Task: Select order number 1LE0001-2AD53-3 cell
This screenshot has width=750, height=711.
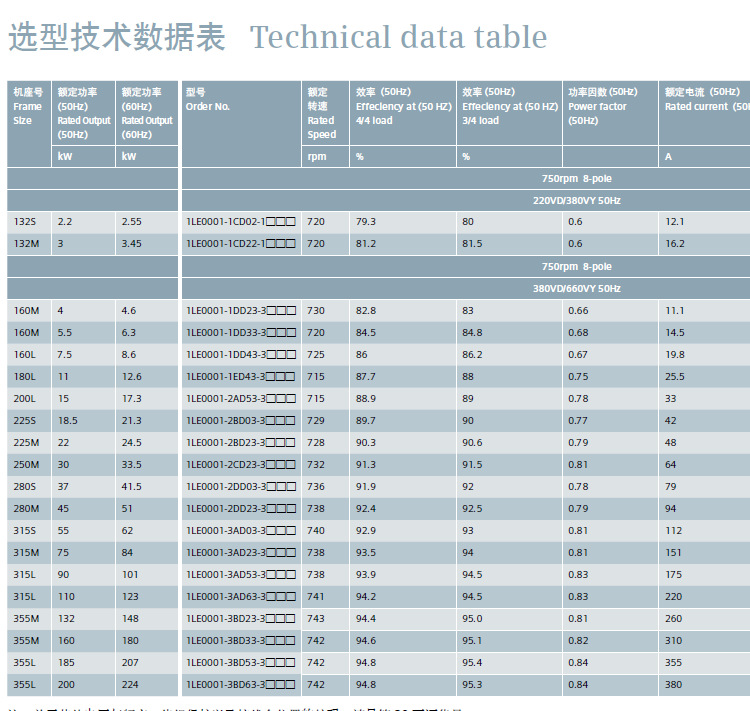Action: (x=242, y=399)
